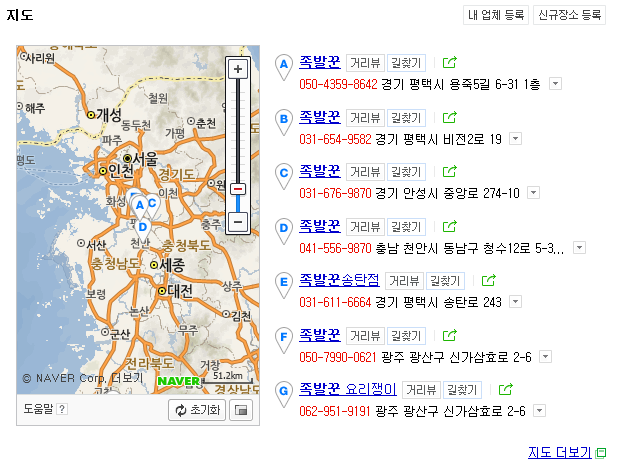This screenshot has height=471, width=632.
Task: Click result marker E in the list
Action: [284, 285]
